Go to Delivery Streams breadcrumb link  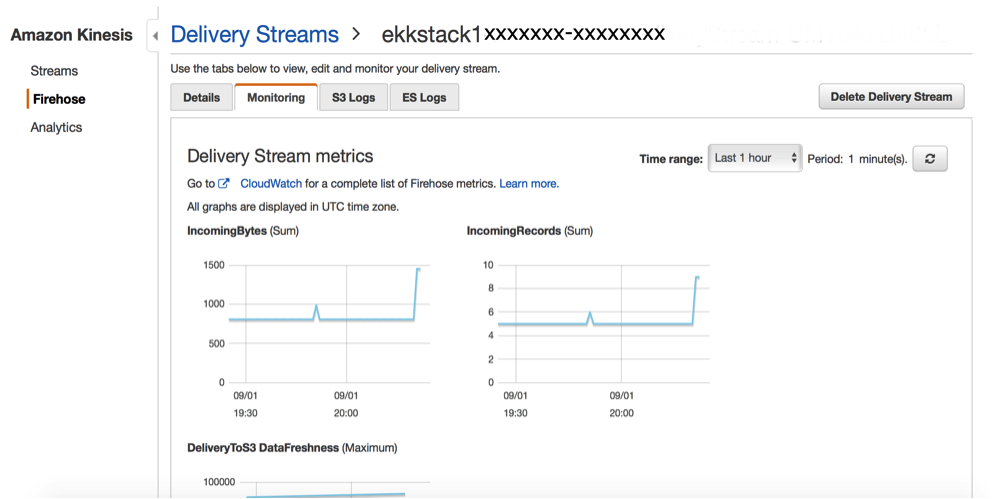click(x=255, y=34)
